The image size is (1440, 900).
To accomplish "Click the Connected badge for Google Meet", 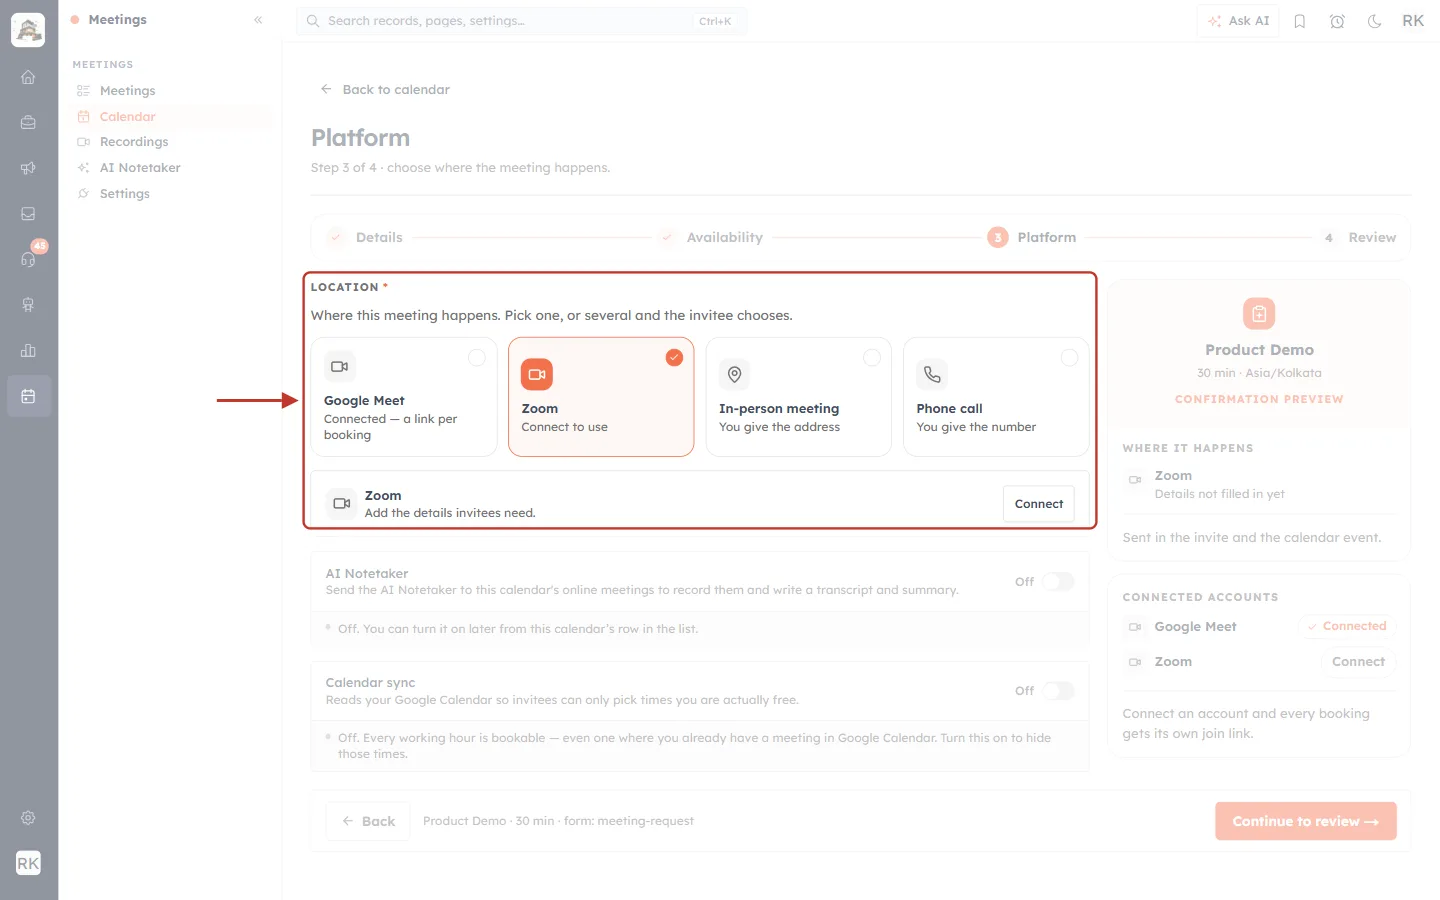I will [1347, 626].
